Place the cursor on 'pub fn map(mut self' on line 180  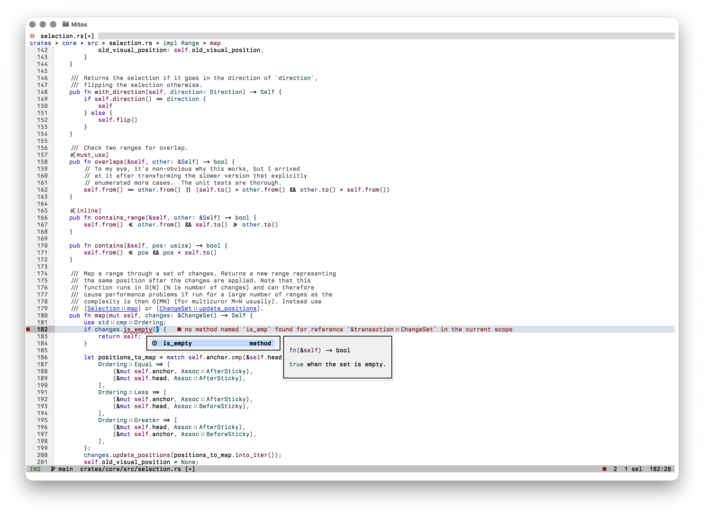point(103,316)
